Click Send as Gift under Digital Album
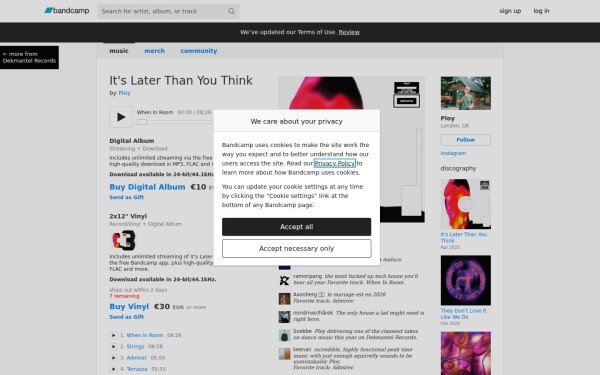600x375 pixels. [x=126, y=197]
